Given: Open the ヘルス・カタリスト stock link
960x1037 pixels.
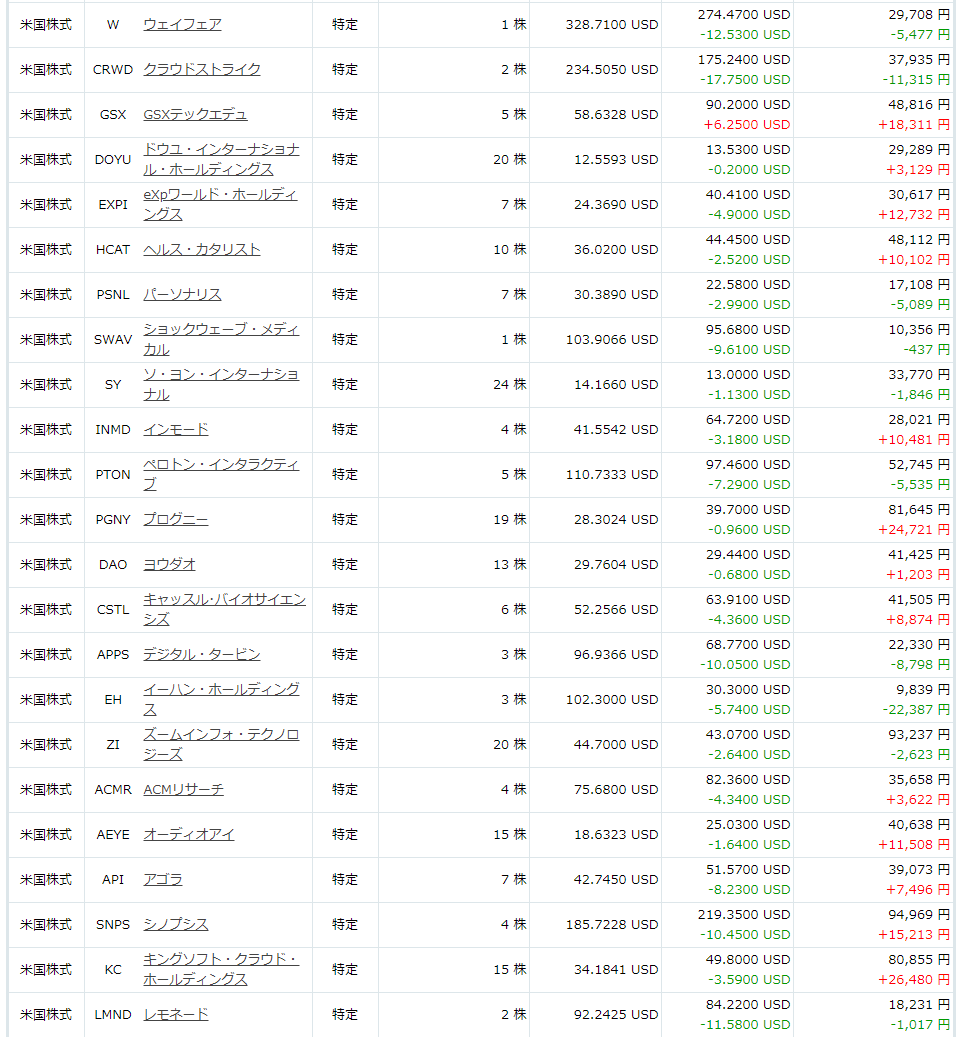Looking at the screenshot, I should click(202, 249).
